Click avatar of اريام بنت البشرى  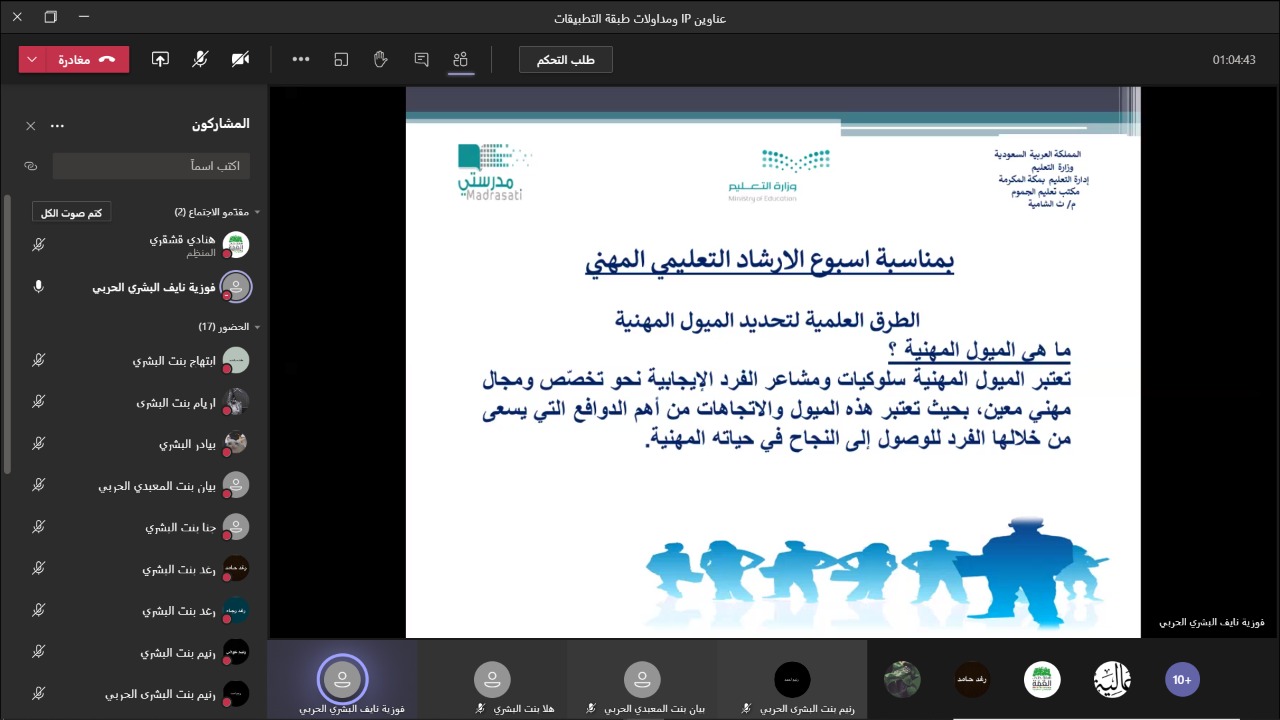click(x=236, y=402)
